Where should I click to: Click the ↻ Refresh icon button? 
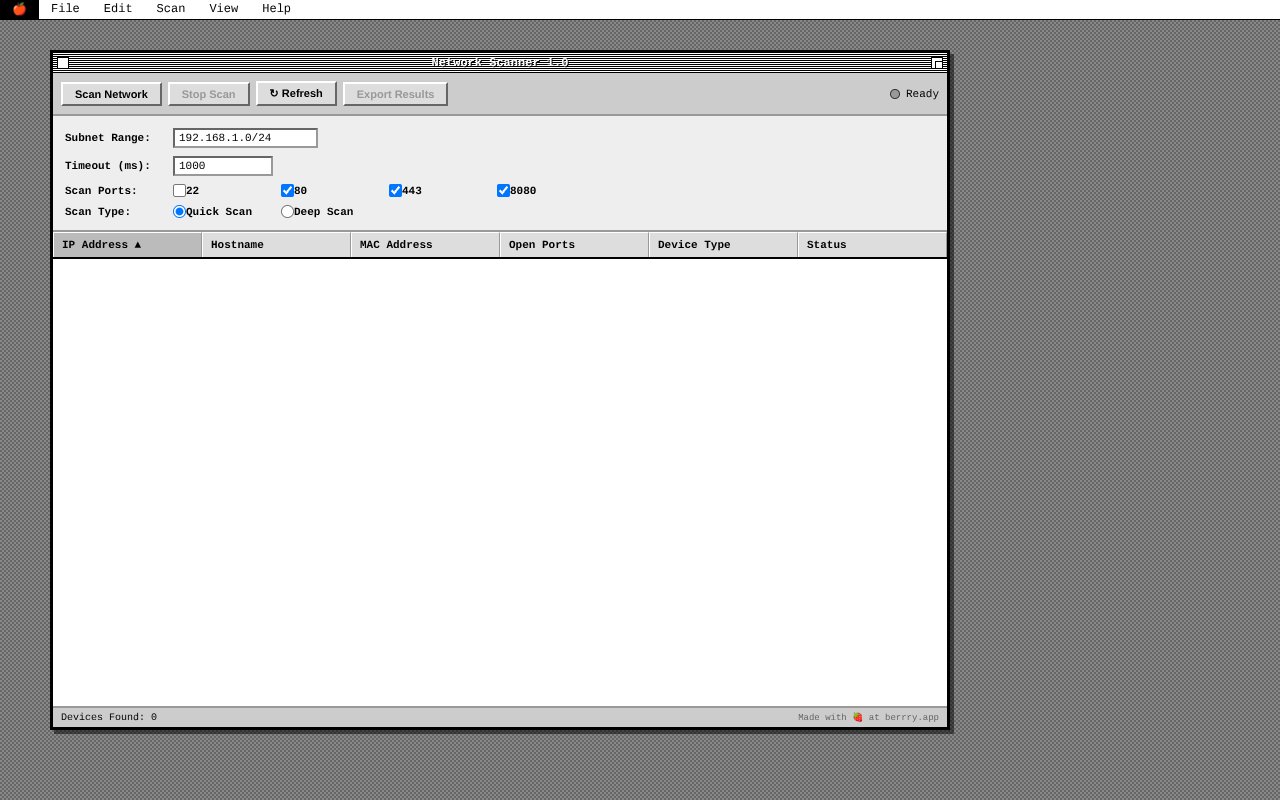(x=295, y=93)
